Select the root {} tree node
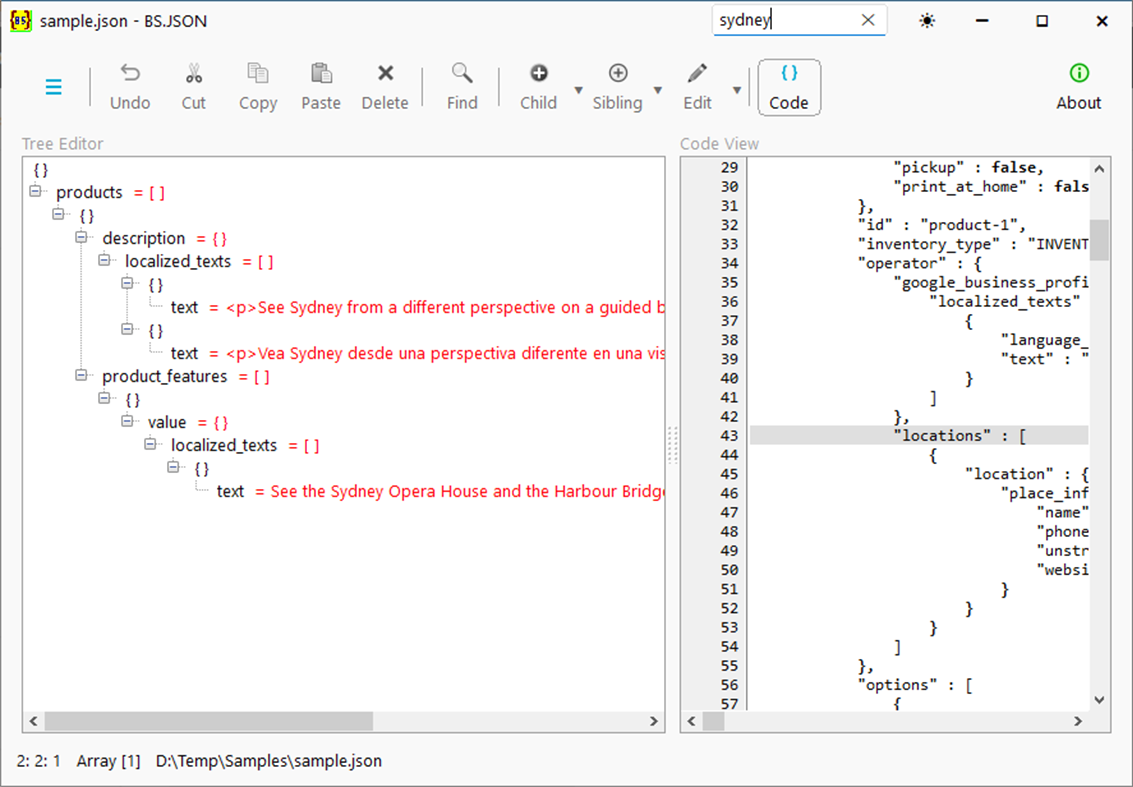 [41, 170]
